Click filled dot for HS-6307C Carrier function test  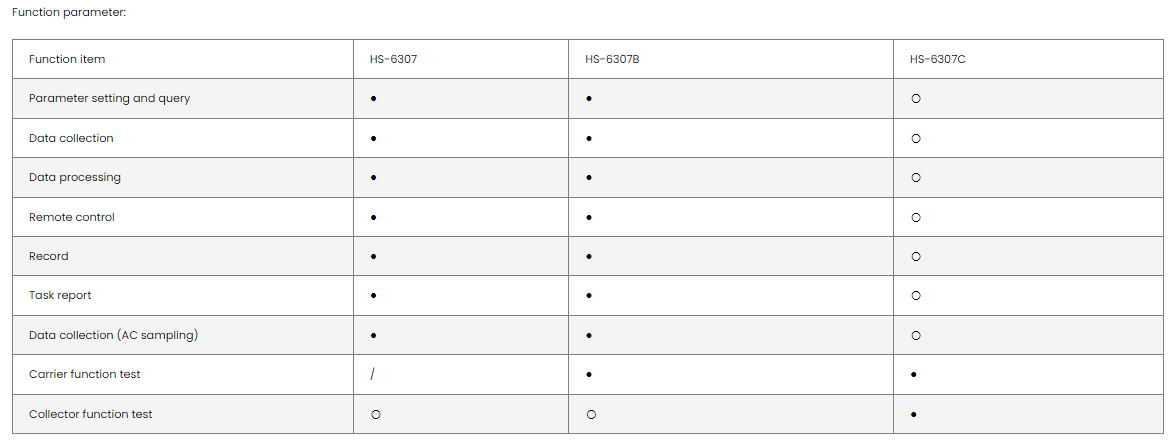point(915,375)
